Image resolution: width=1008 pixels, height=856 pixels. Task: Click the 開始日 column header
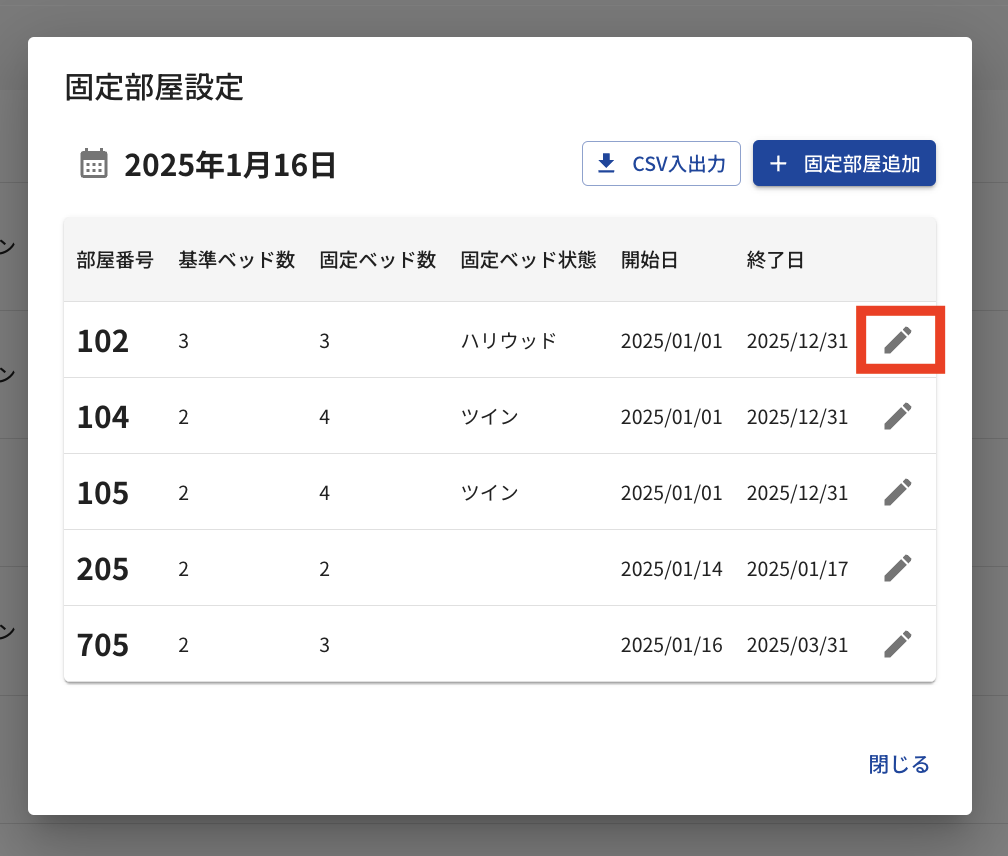[x=649, y=260]
